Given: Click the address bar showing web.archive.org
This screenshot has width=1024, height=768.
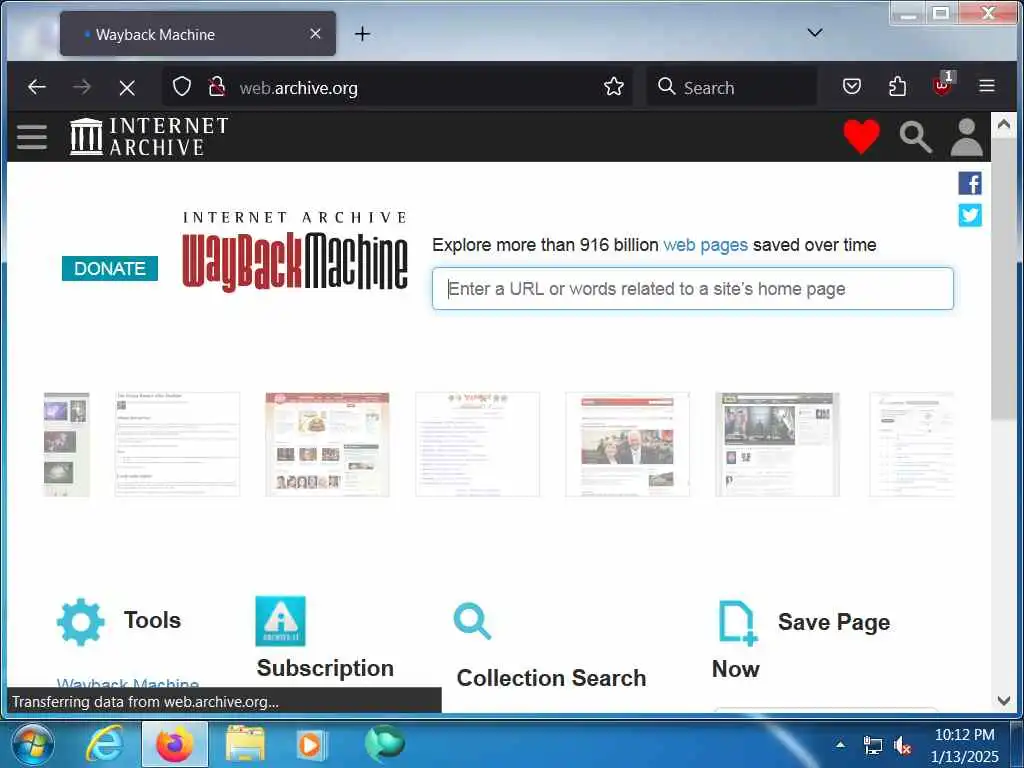Looking at the screenshot, I should (x=397, y=87).
